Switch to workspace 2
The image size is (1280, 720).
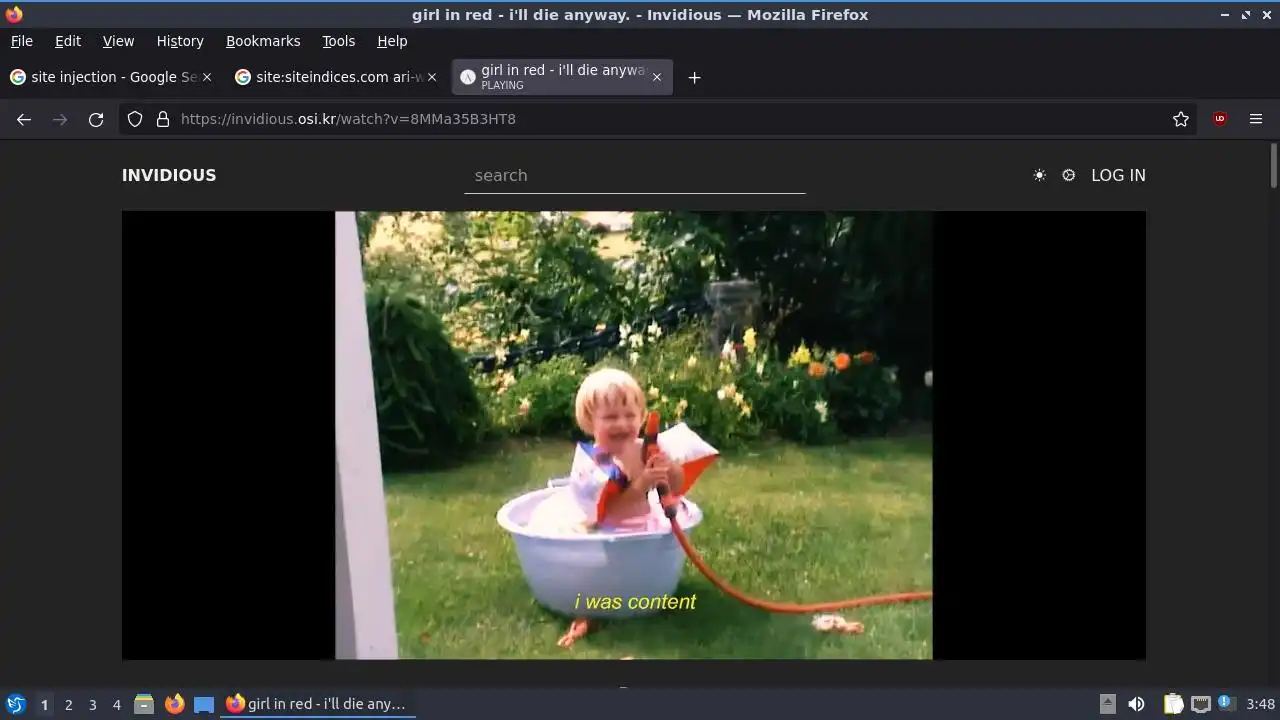[x=68, y=705]
